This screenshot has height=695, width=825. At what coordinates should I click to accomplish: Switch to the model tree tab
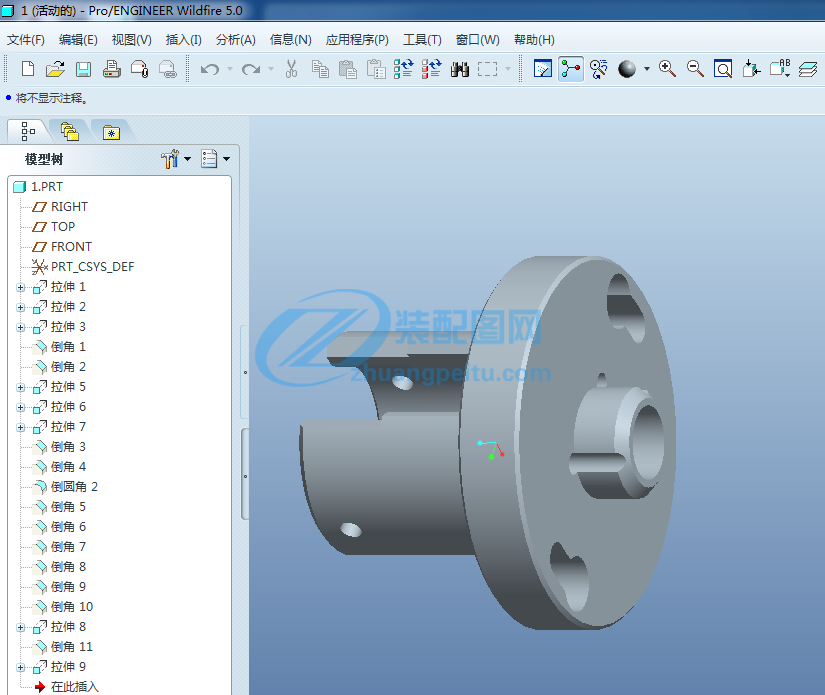[28, 132]
